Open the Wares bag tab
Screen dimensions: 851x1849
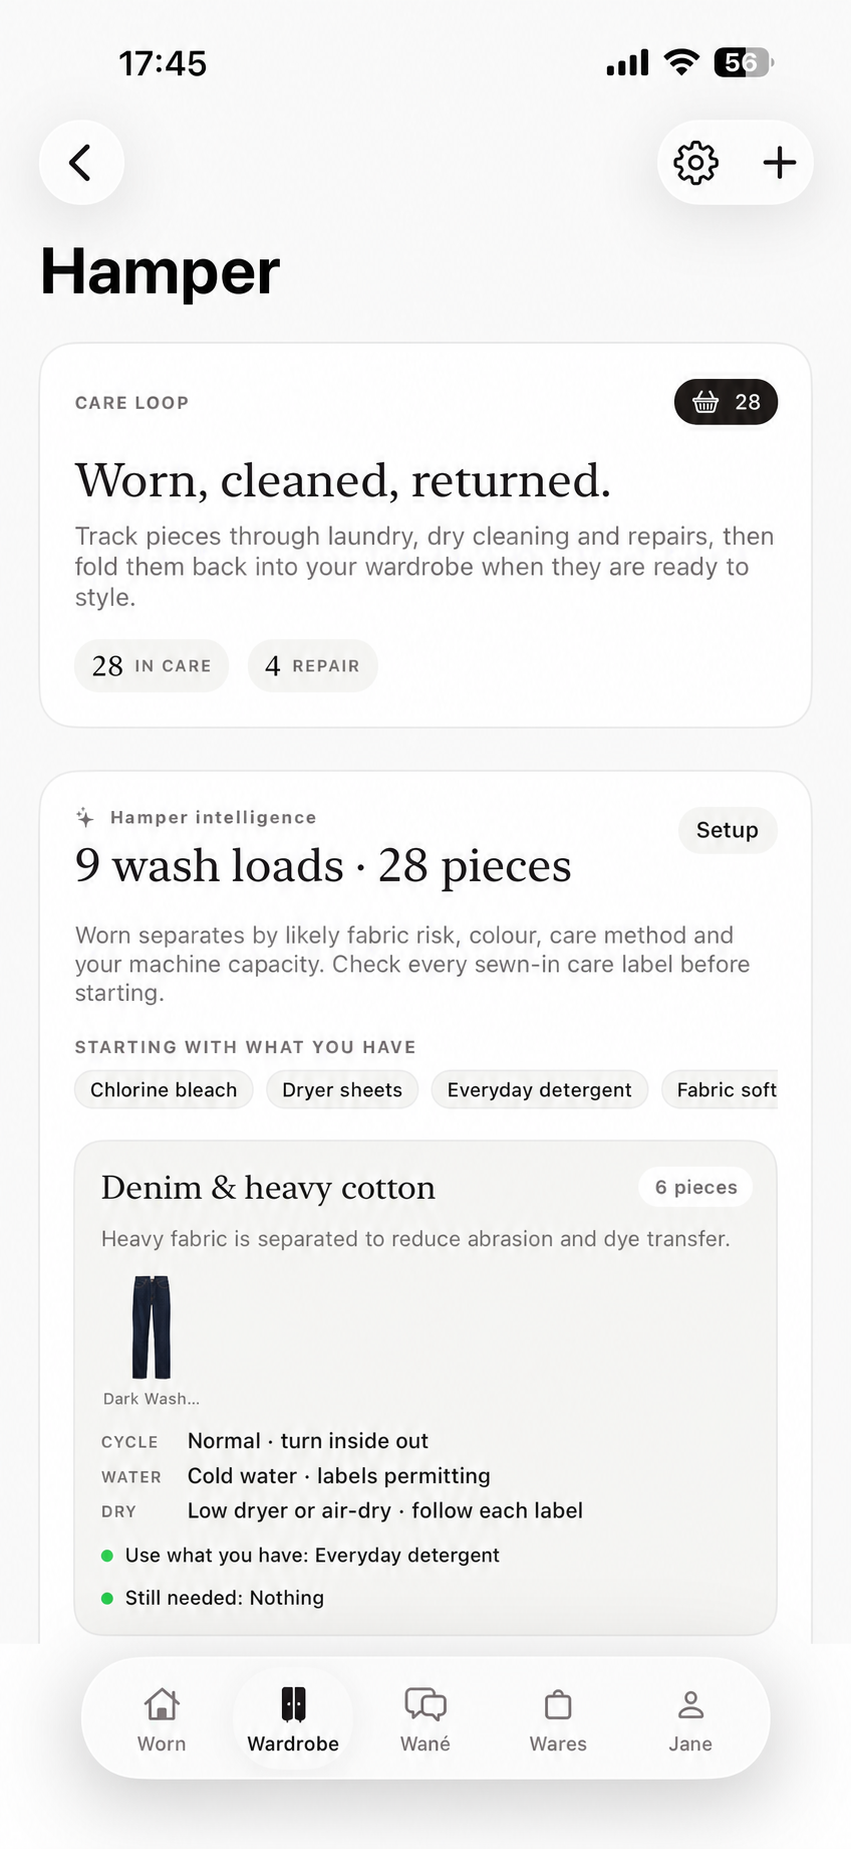pos(558,1719)
